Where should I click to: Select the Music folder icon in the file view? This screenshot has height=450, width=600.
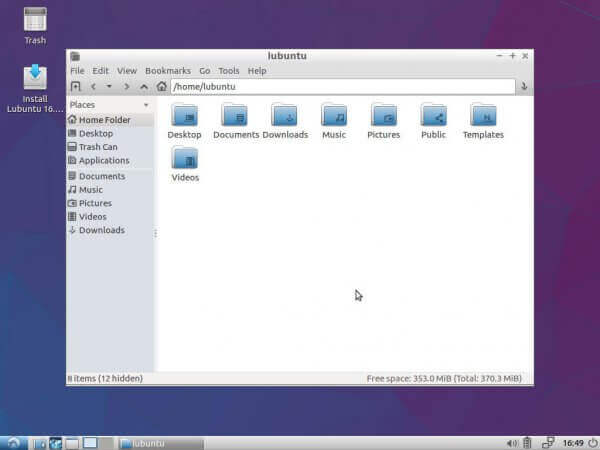pyautogui.click(x=334, y=115)
